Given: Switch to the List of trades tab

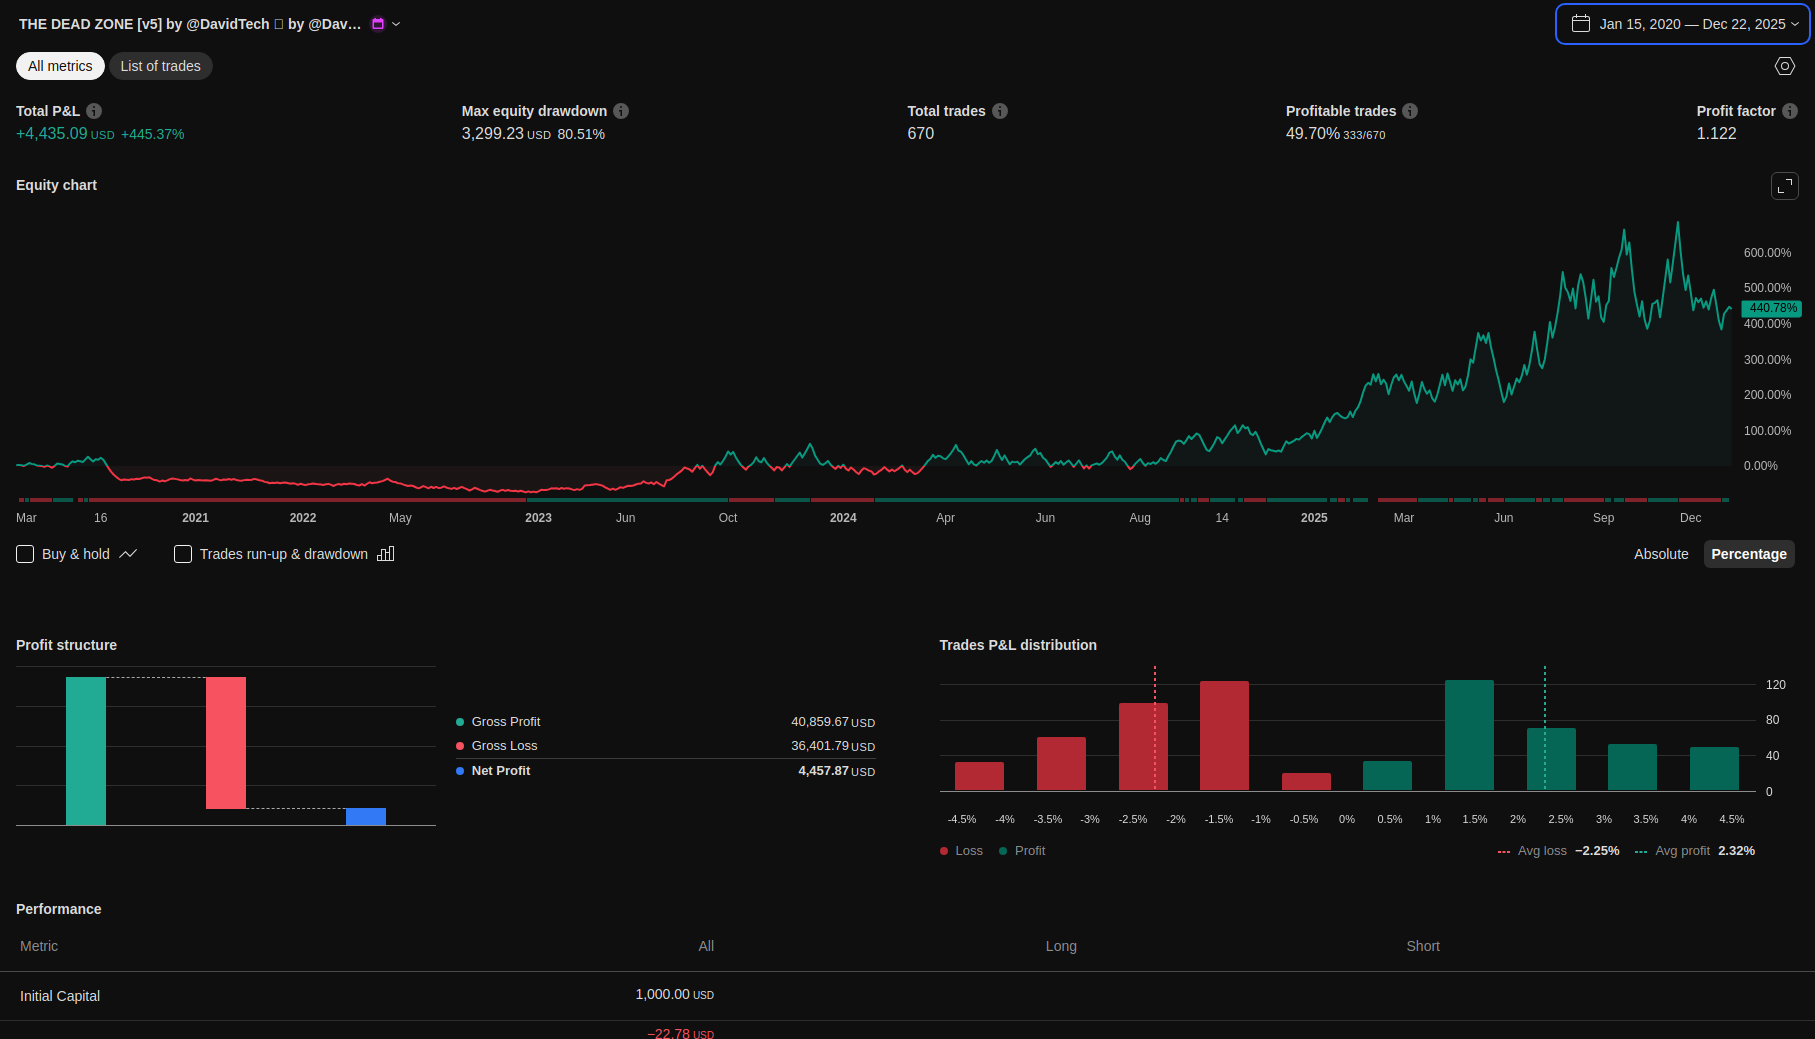Looking at the screenshot, I should click(x=160, y=66).
